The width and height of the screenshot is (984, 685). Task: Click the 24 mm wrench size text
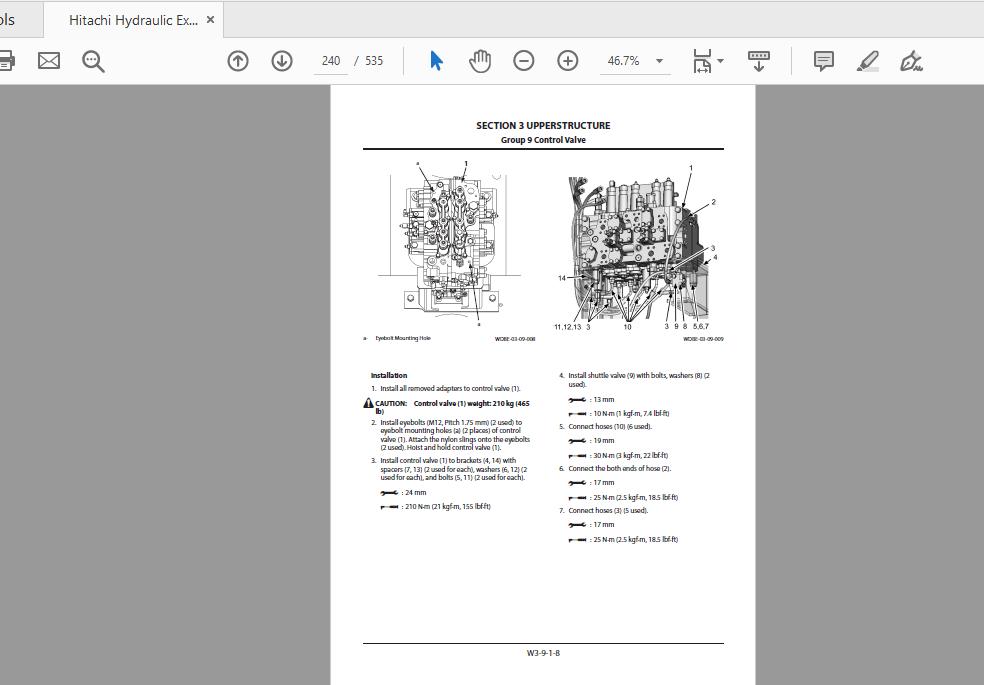point(415,493)
